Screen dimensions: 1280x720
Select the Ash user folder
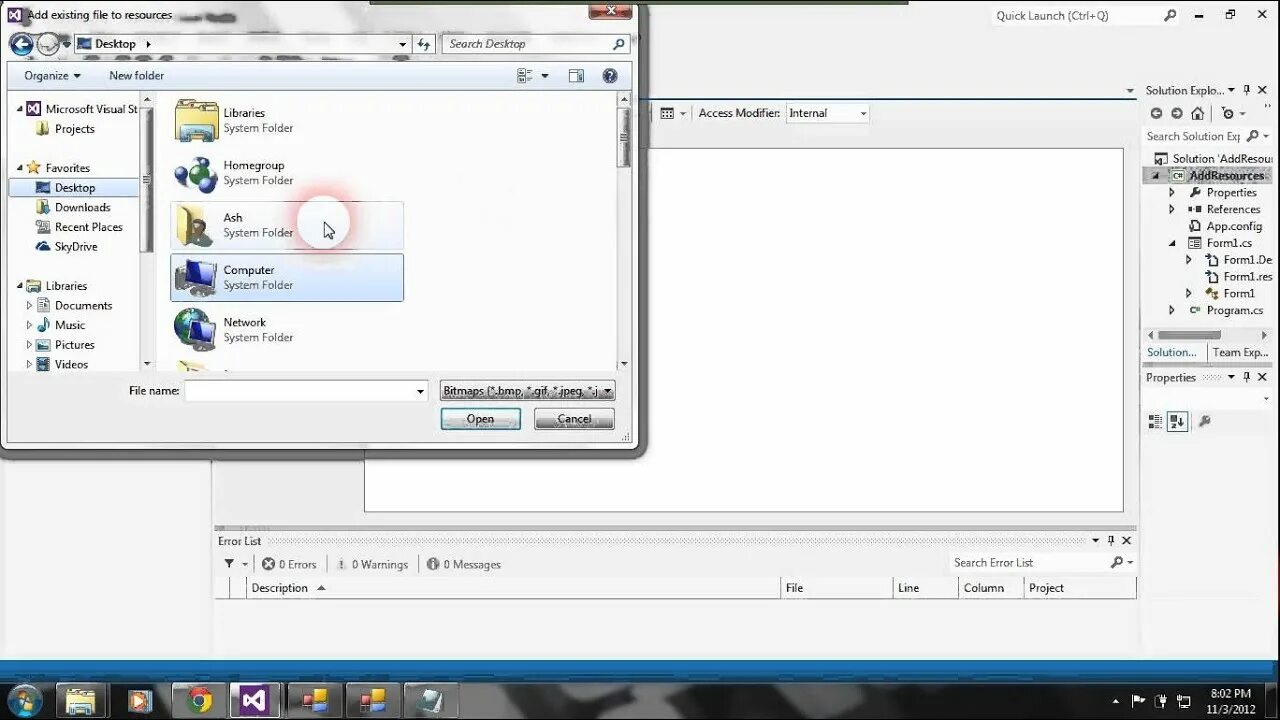click(x=287, y=225)
